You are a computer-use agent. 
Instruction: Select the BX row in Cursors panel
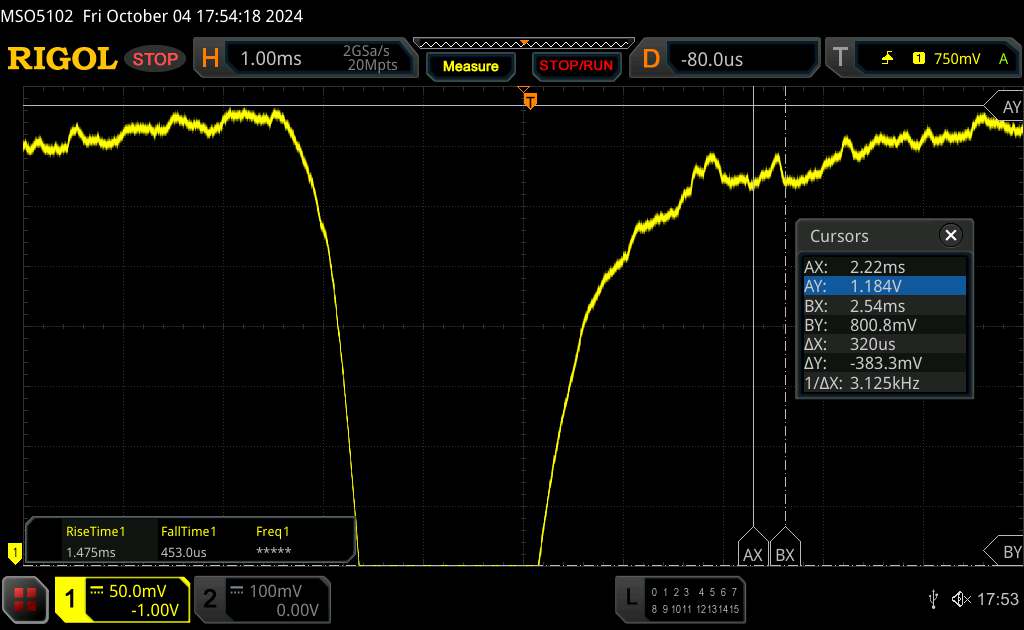click(x=884, y=305)
